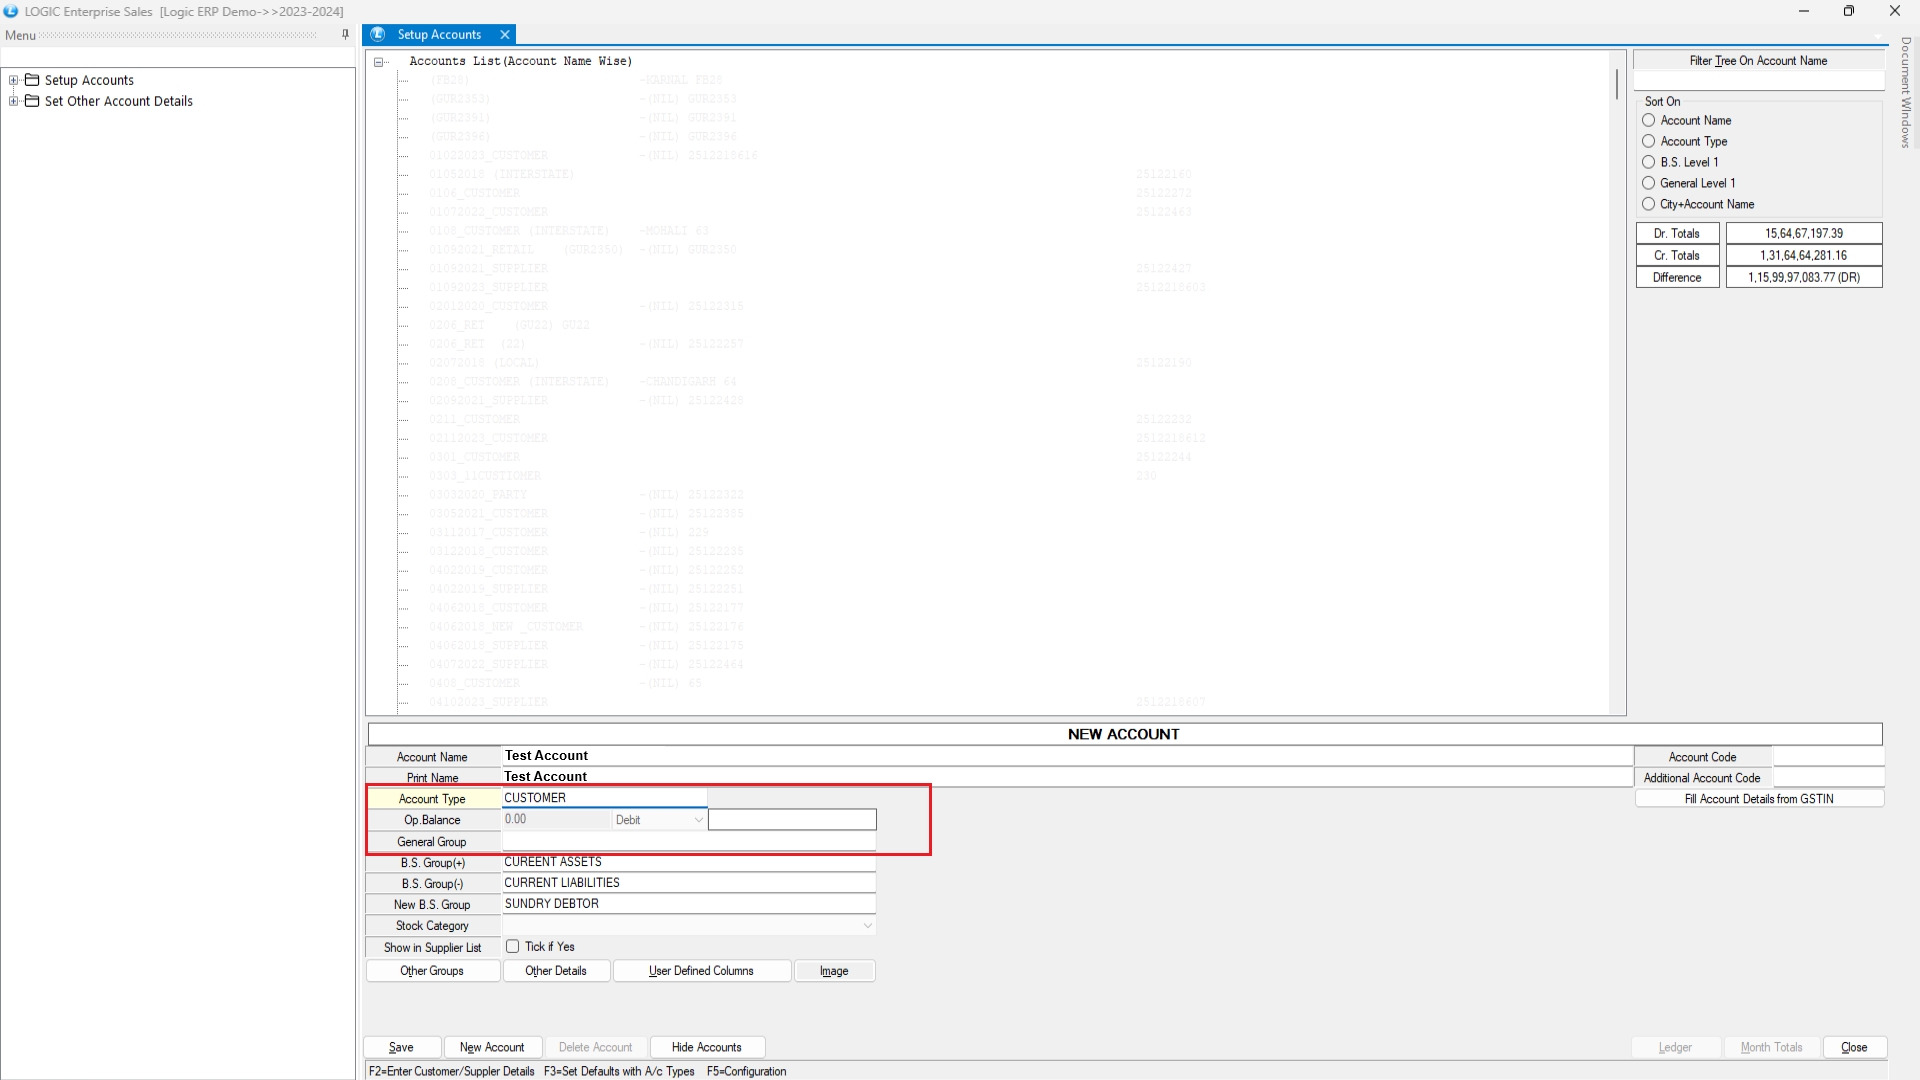Expand the Setup Accounts tree node
This screenshot has height=1080, width=1920.
(13, 80)
